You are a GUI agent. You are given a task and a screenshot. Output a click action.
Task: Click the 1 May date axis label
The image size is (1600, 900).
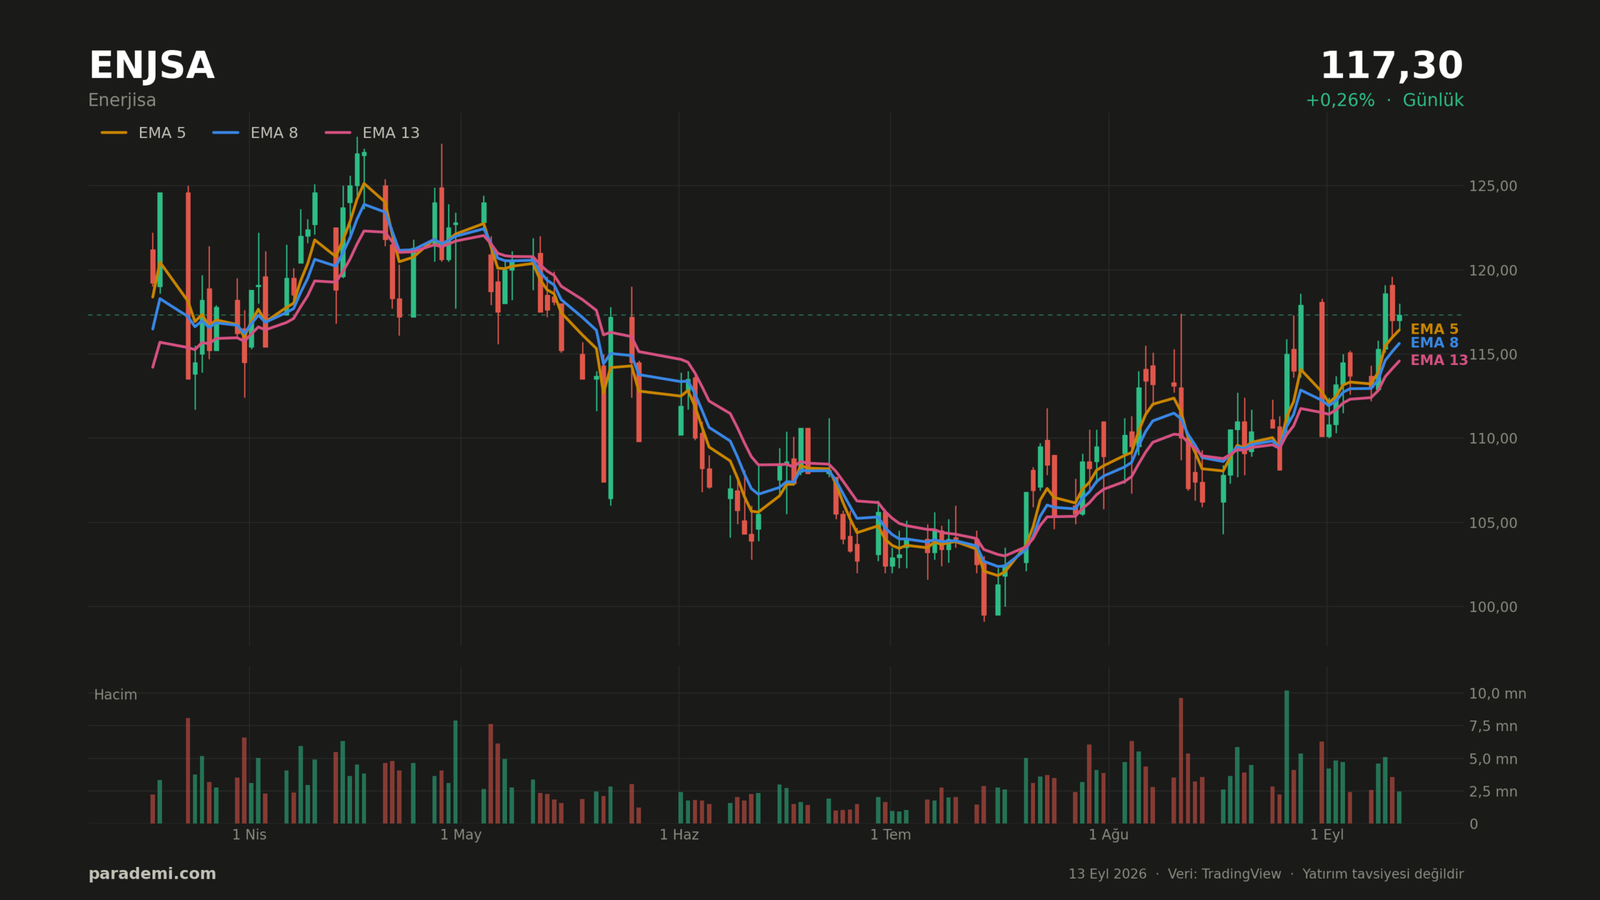click(x=461, y=835)
